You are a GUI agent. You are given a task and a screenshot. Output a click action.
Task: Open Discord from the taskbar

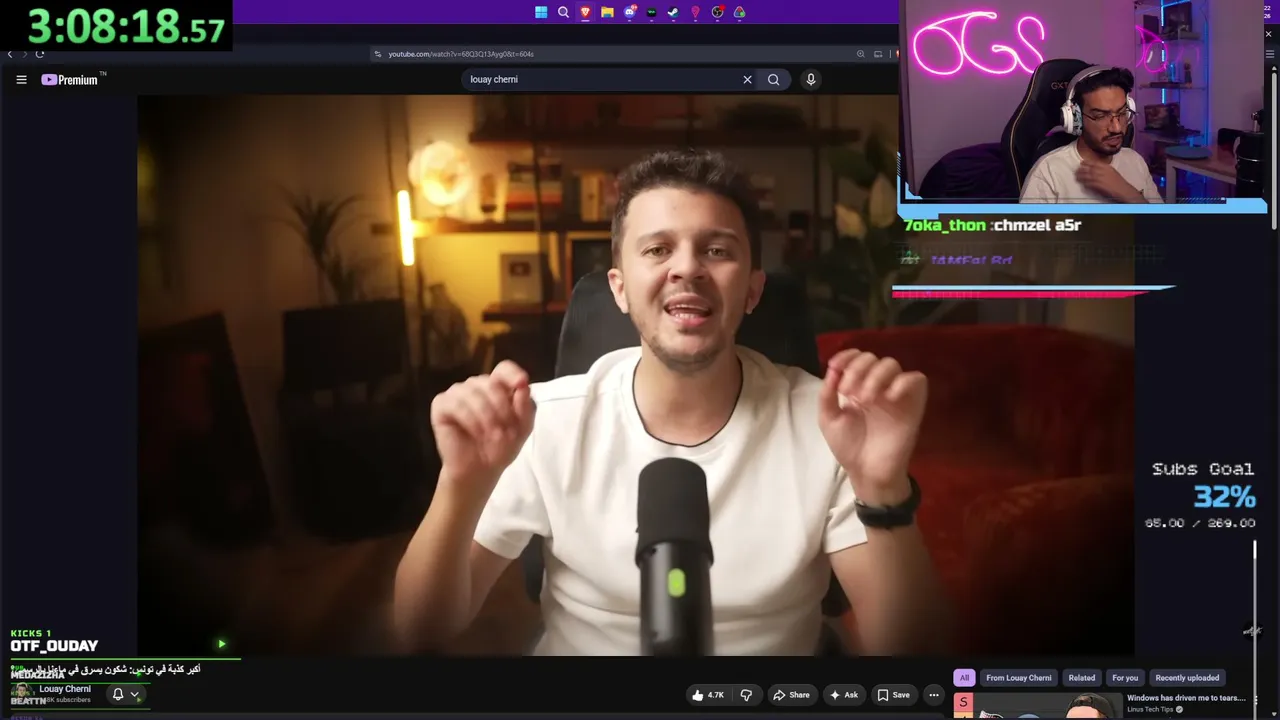629,12
